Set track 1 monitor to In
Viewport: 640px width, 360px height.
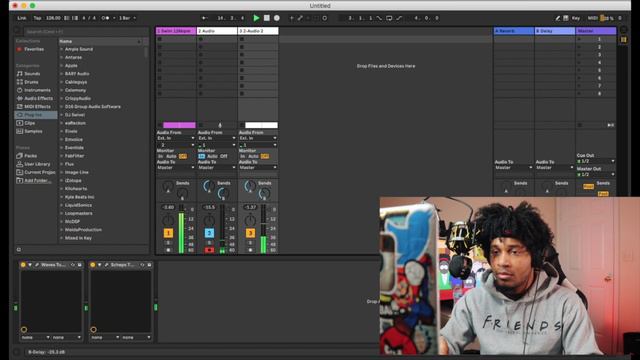pyautogui.click(x=160, y=156)
